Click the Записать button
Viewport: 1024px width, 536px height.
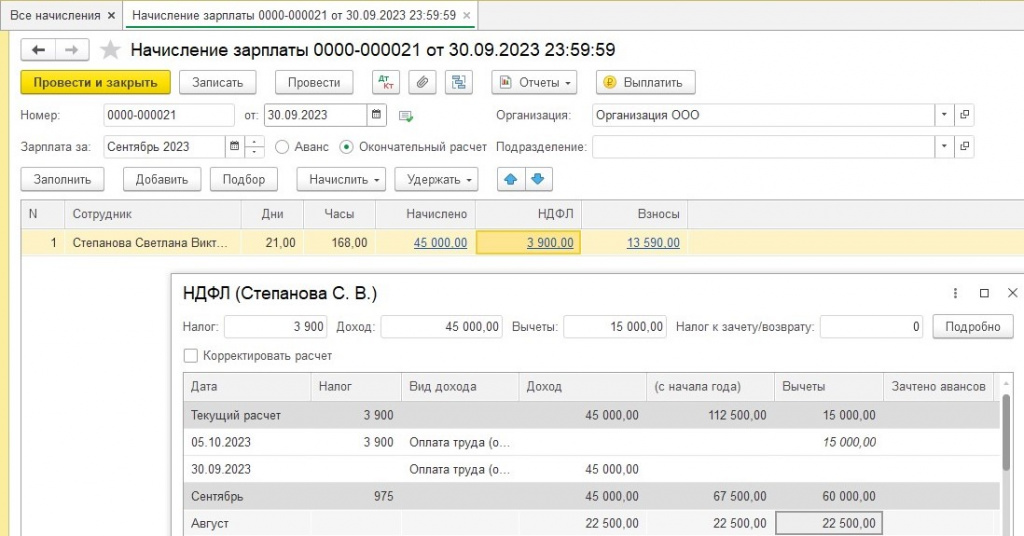pos(217,82)
